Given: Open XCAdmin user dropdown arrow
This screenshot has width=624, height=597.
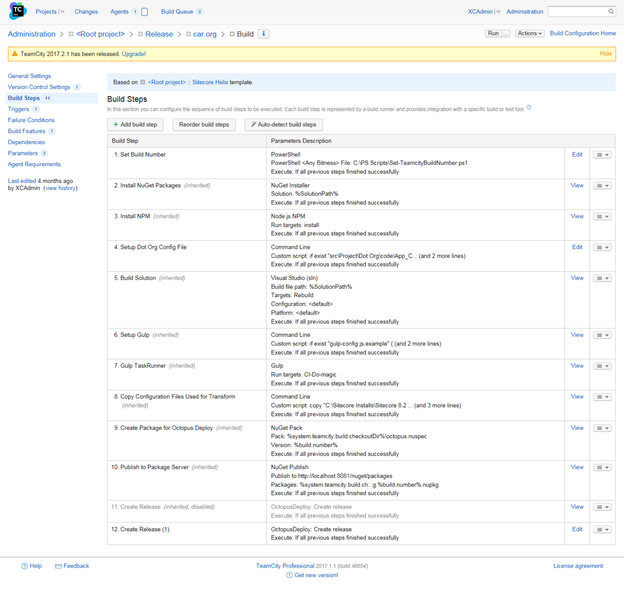Looking at the screenshot, I should click(x=498, y=12).
